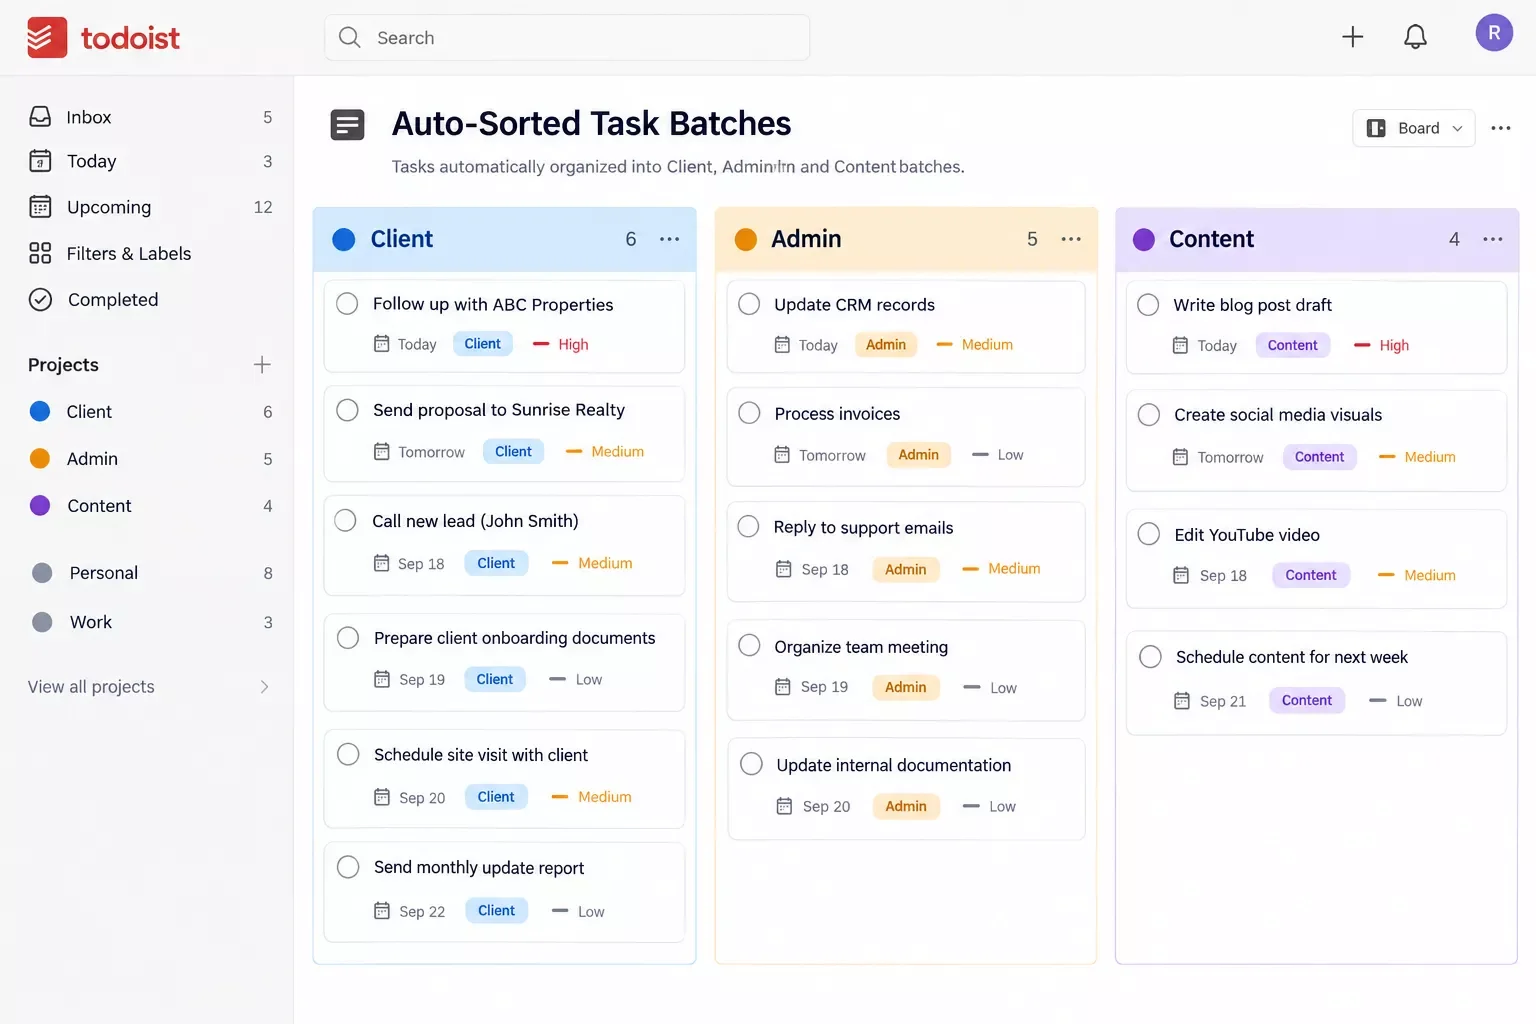
Task: Click Sep 19 date on Prepare client onboarding documents
Action: click(x=422, y=680)
